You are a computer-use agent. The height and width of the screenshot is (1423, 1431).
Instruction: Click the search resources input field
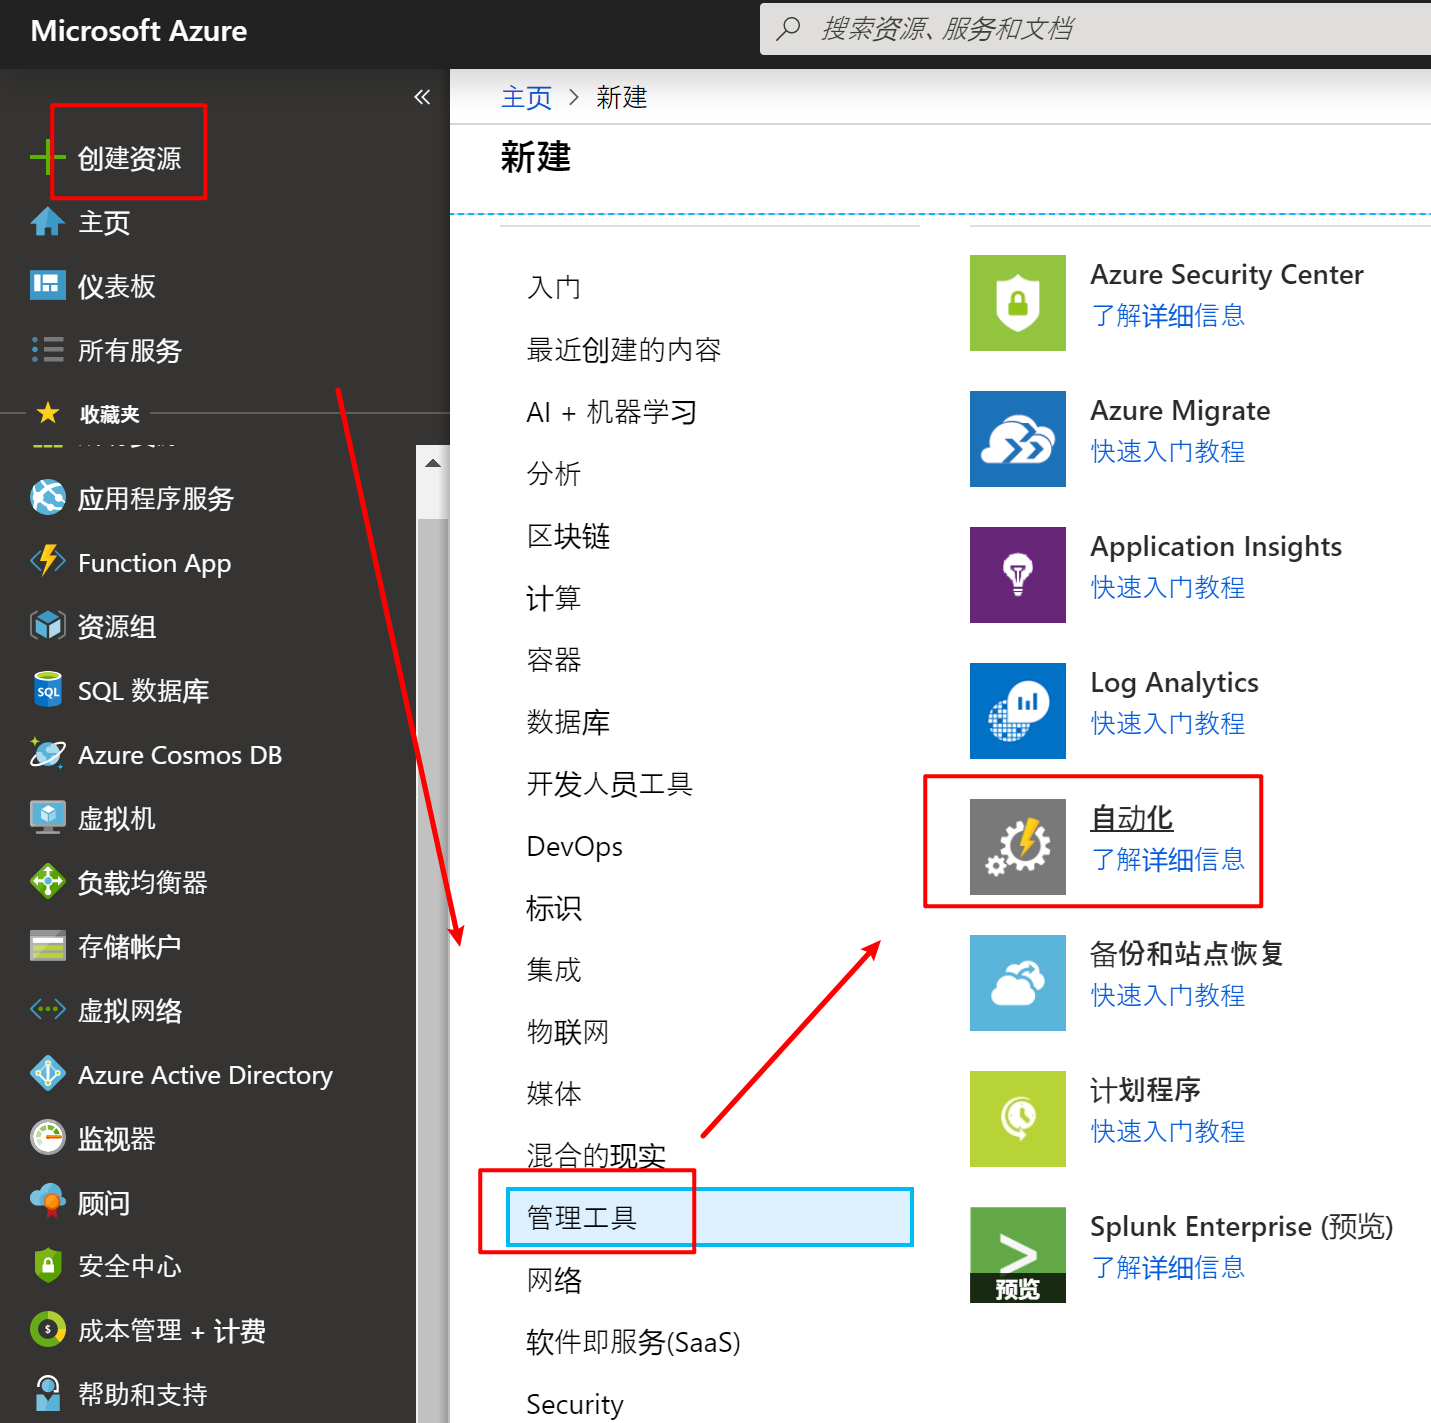pos(1095,29)
